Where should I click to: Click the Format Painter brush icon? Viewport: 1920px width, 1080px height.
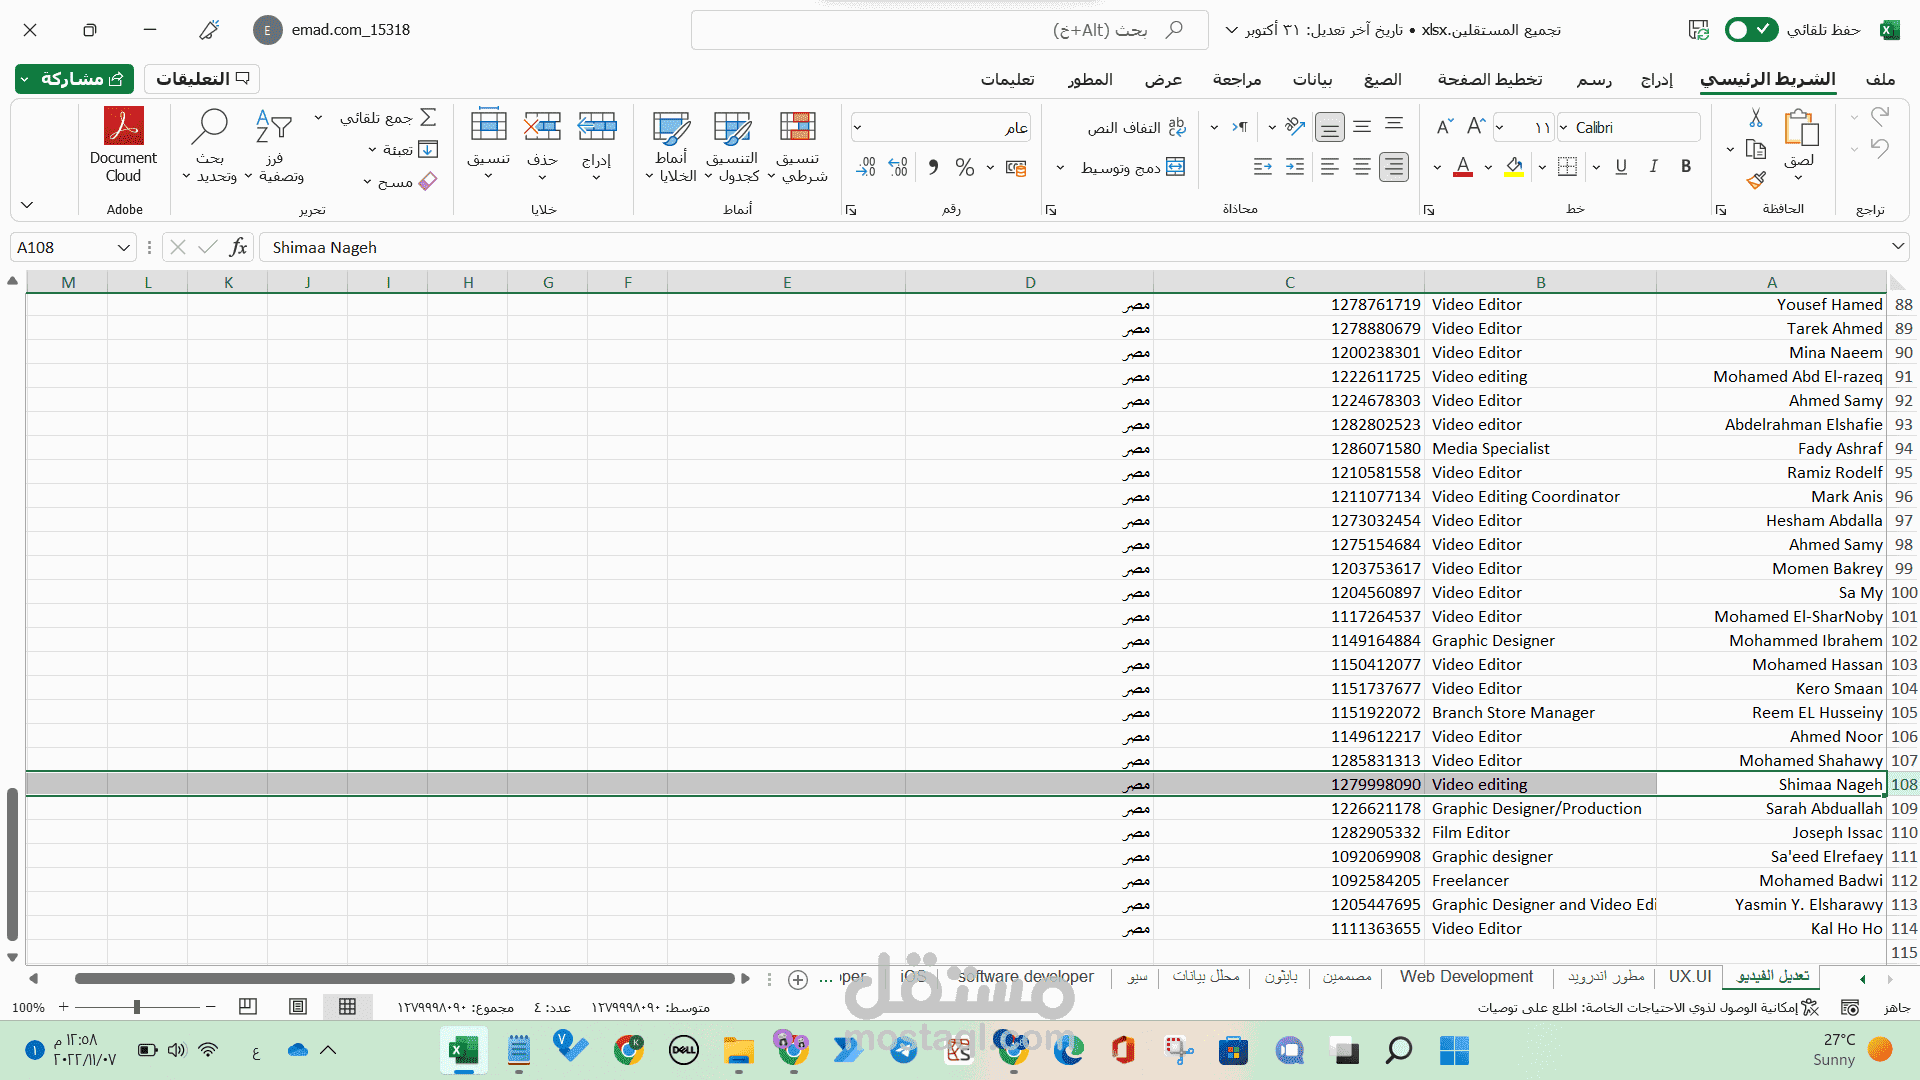point(1755,181)
